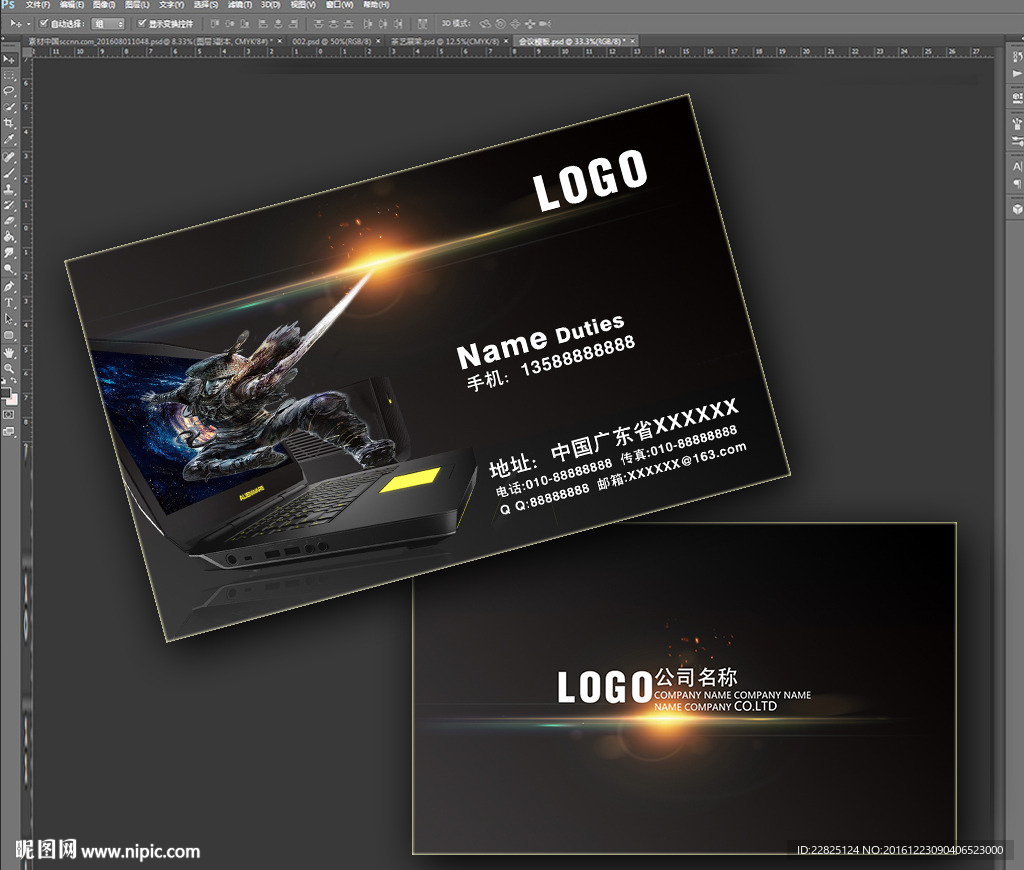Select the Rectangular Marquee tool

pos(8,76)
